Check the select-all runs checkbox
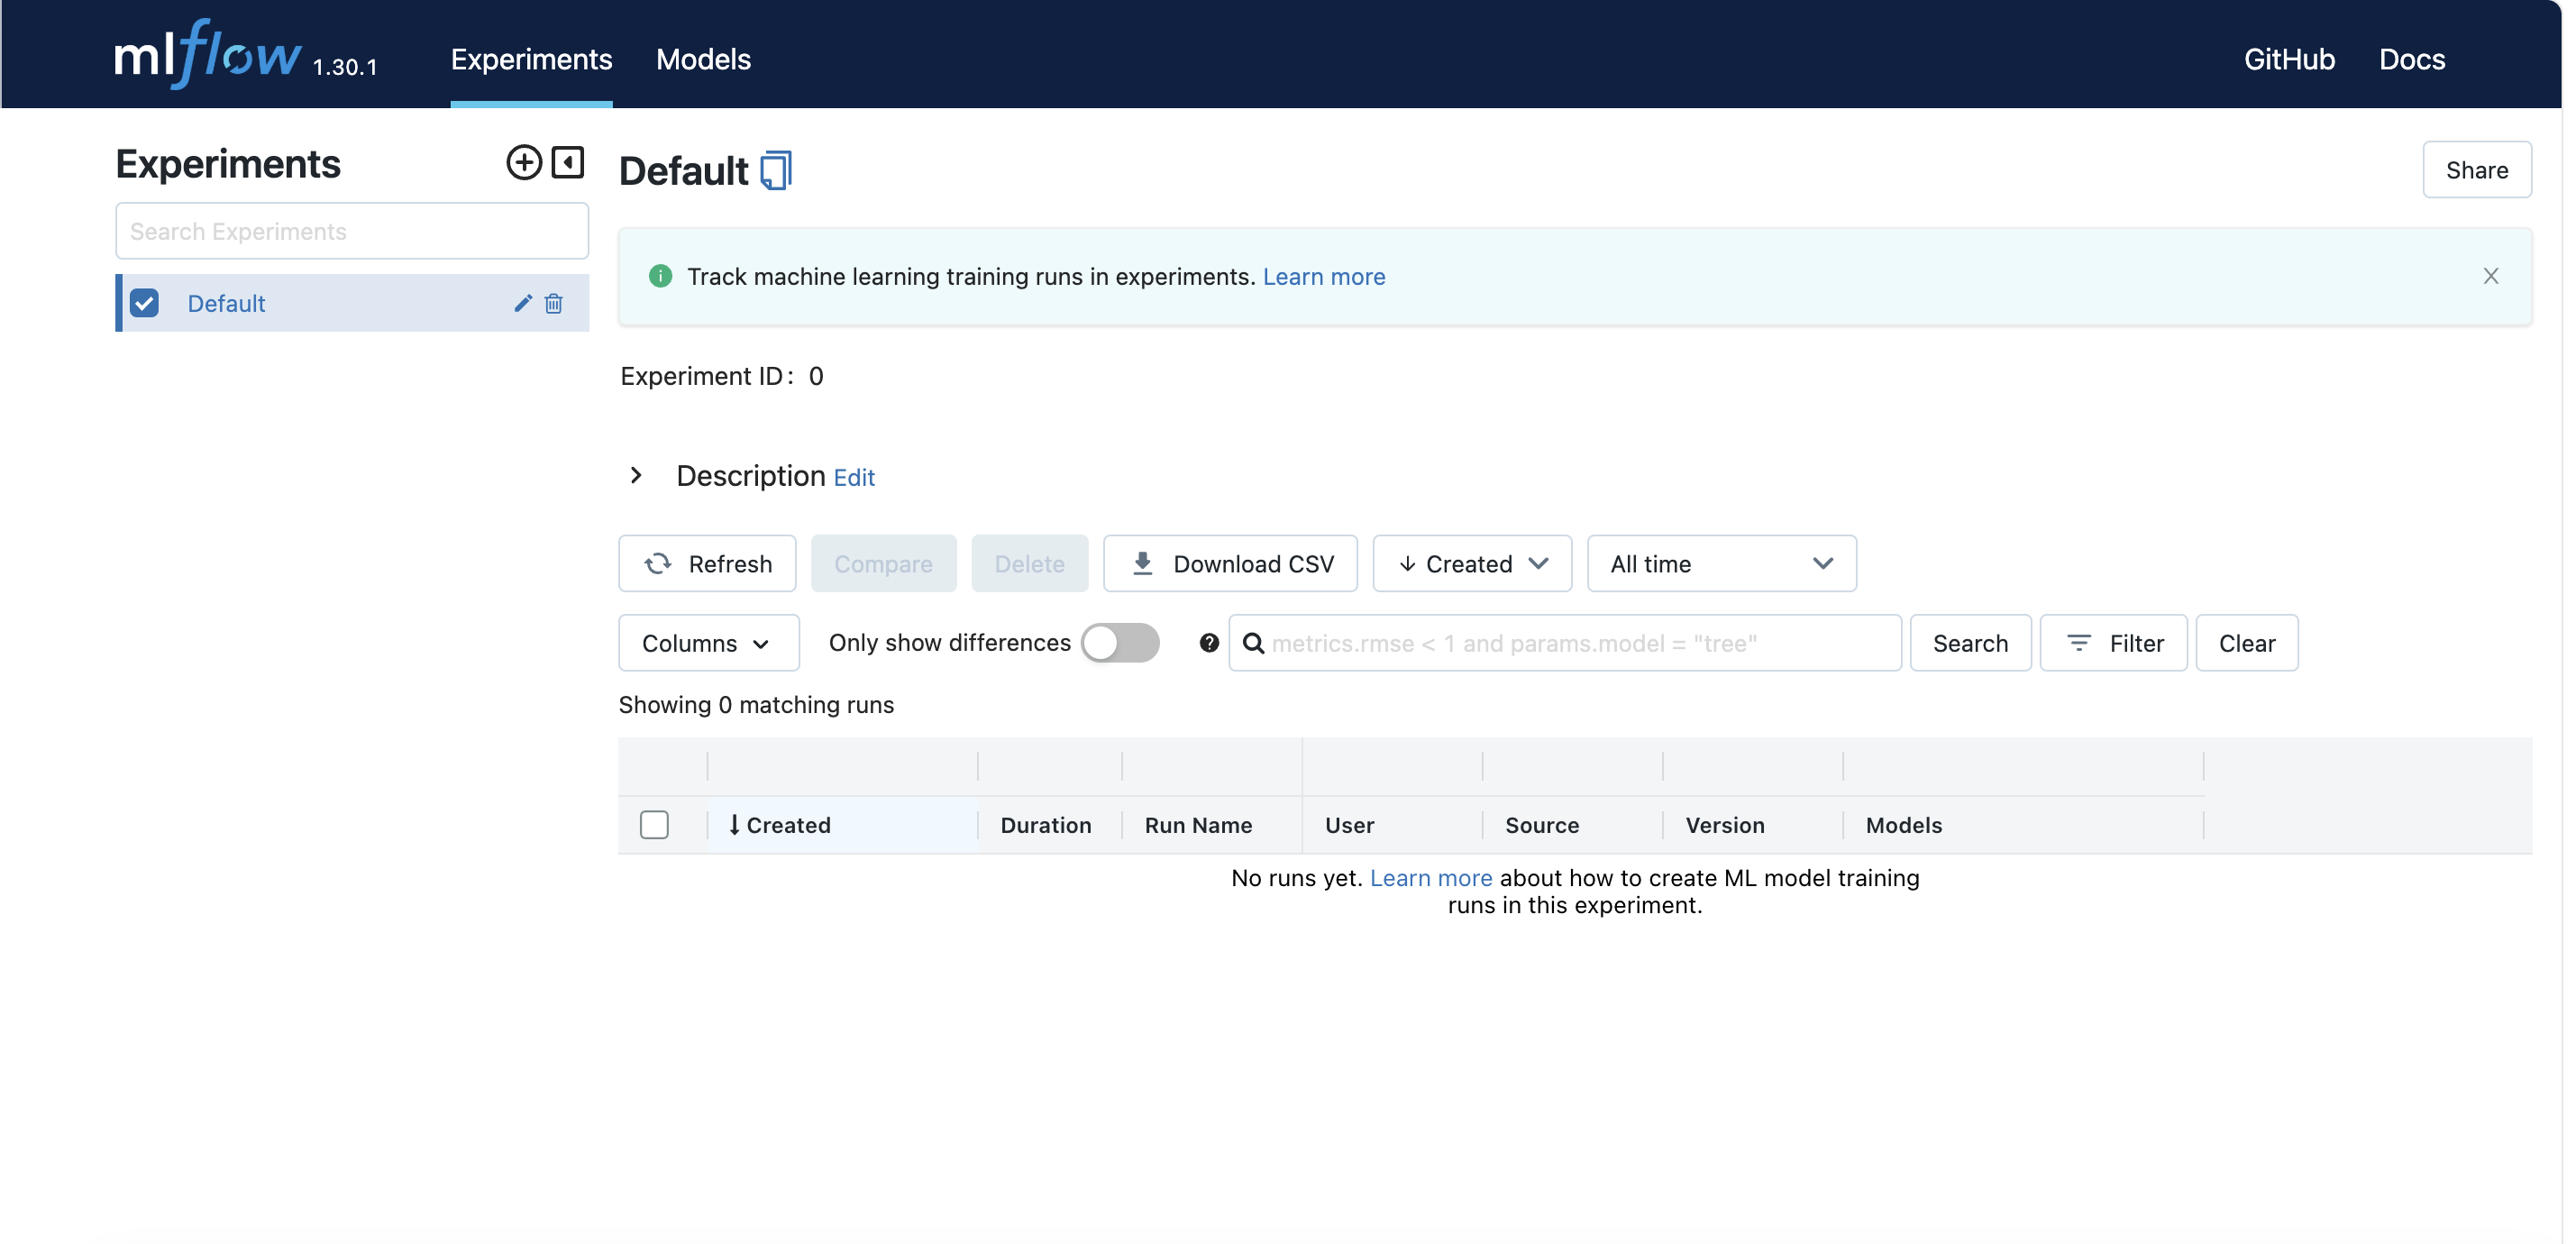 point(654,825)
